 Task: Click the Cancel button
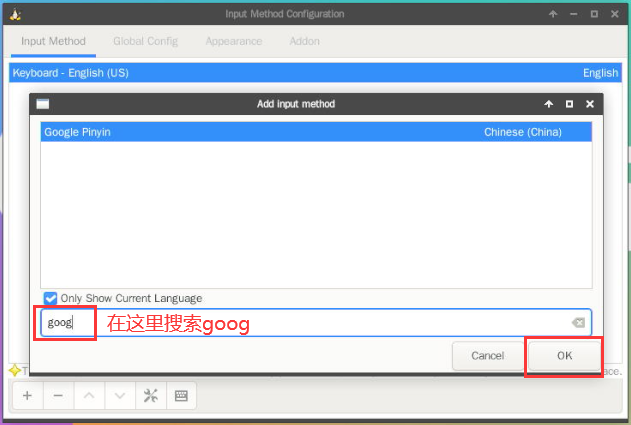point(488,356)
